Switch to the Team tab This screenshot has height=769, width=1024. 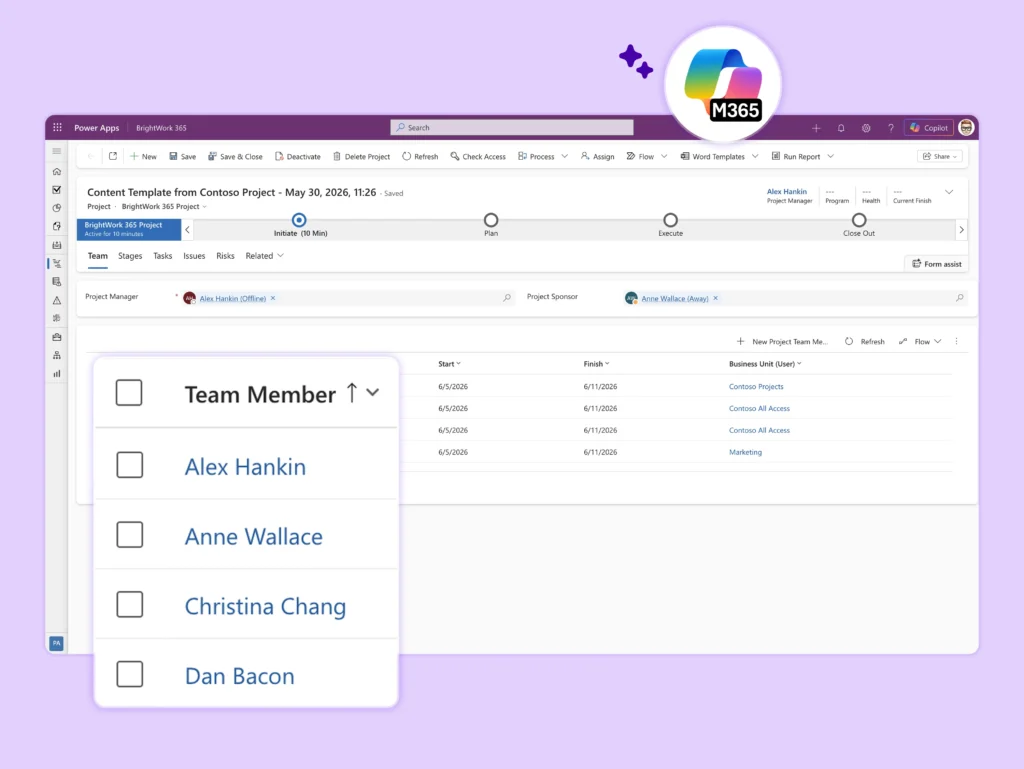(x=97, y=256)
